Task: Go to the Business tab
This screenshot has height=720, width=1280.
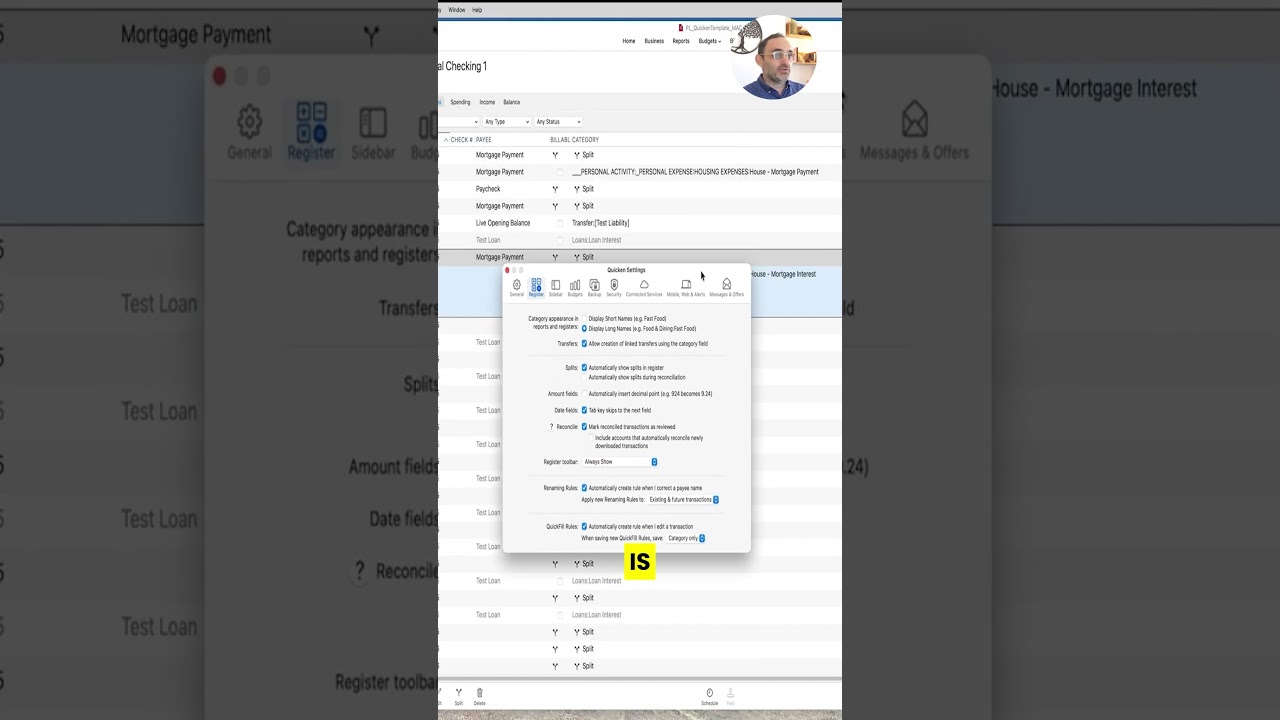Action: tap(654, 41)
